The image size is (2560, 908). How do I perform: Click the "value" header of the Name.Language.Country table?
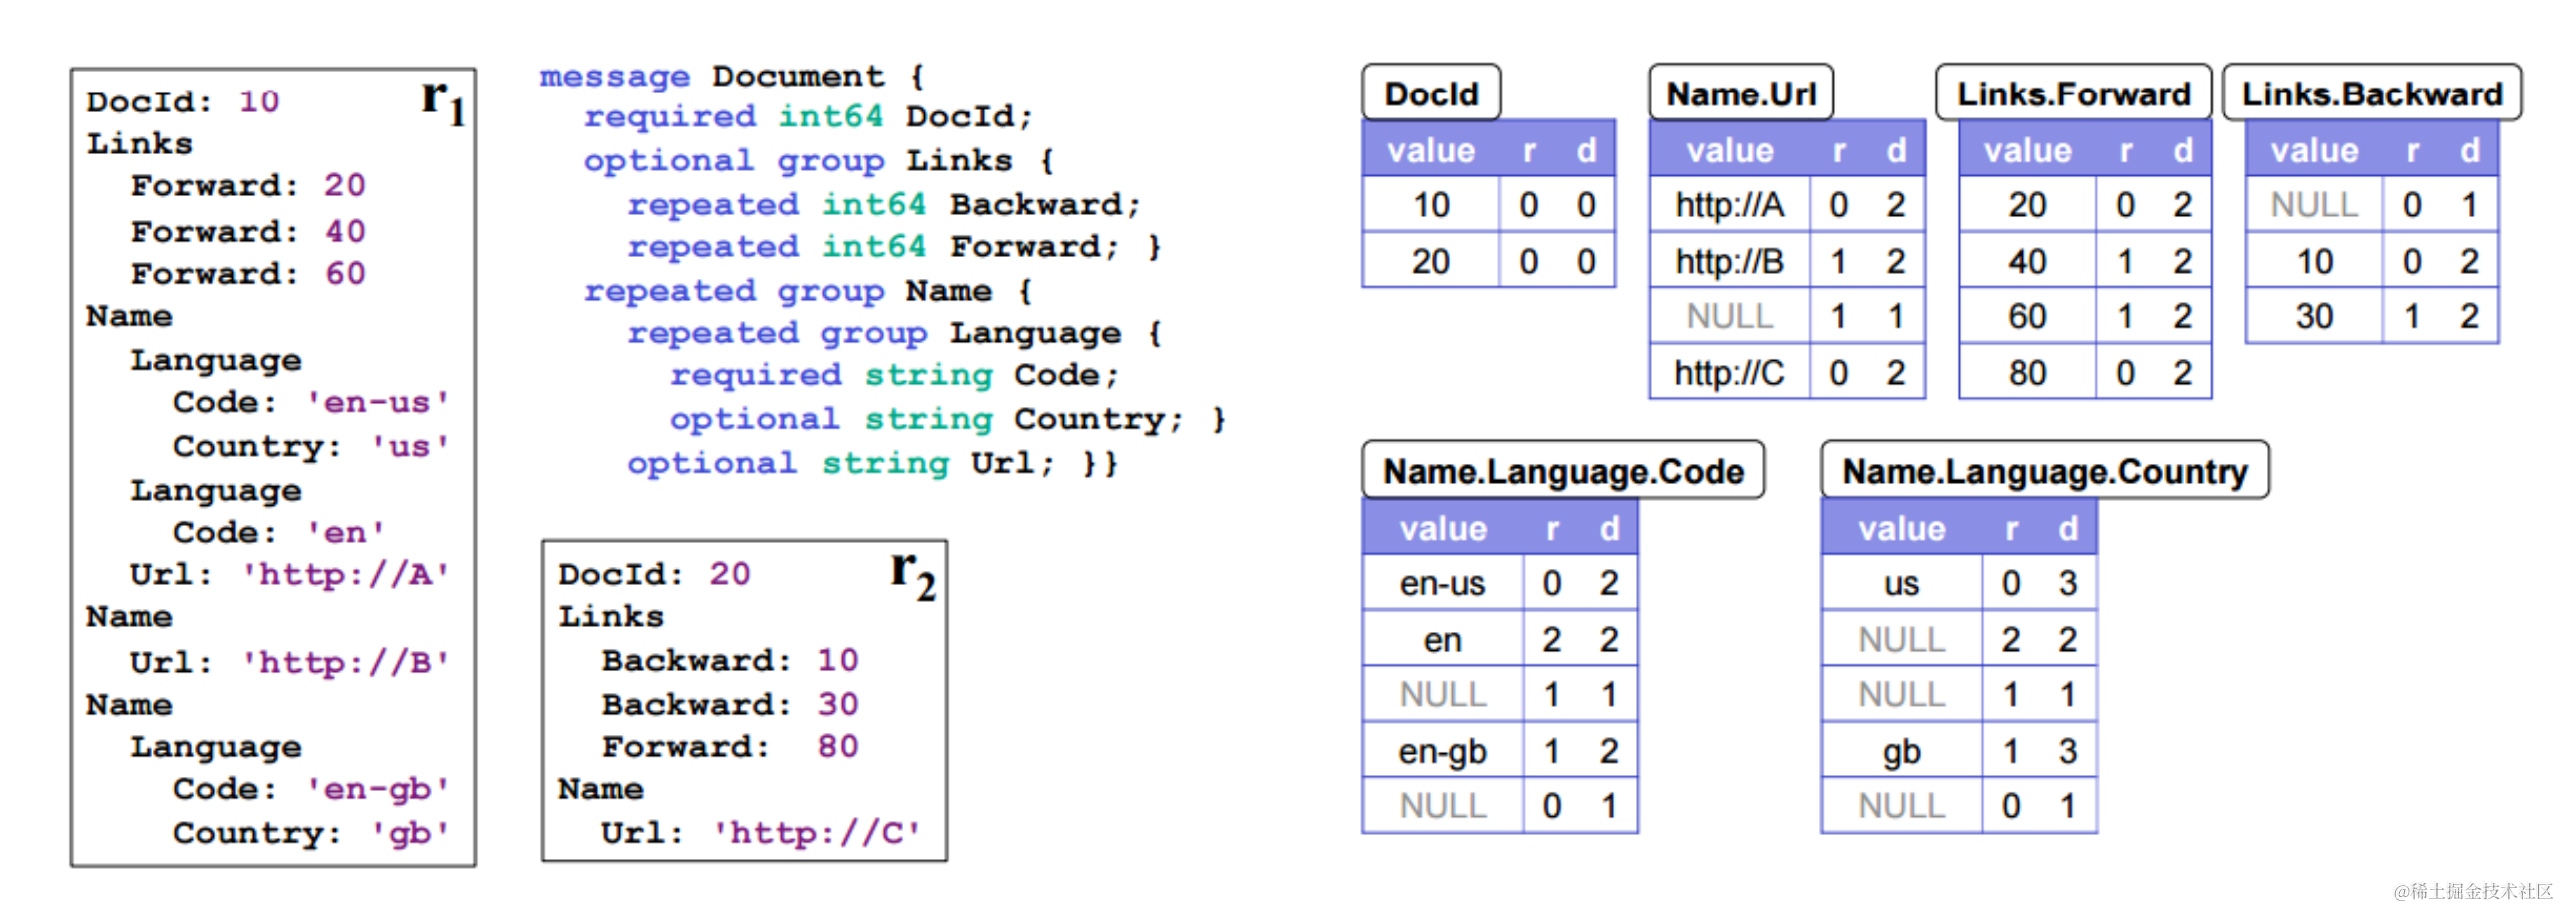pyautogui.click(x=1901, y=528)
